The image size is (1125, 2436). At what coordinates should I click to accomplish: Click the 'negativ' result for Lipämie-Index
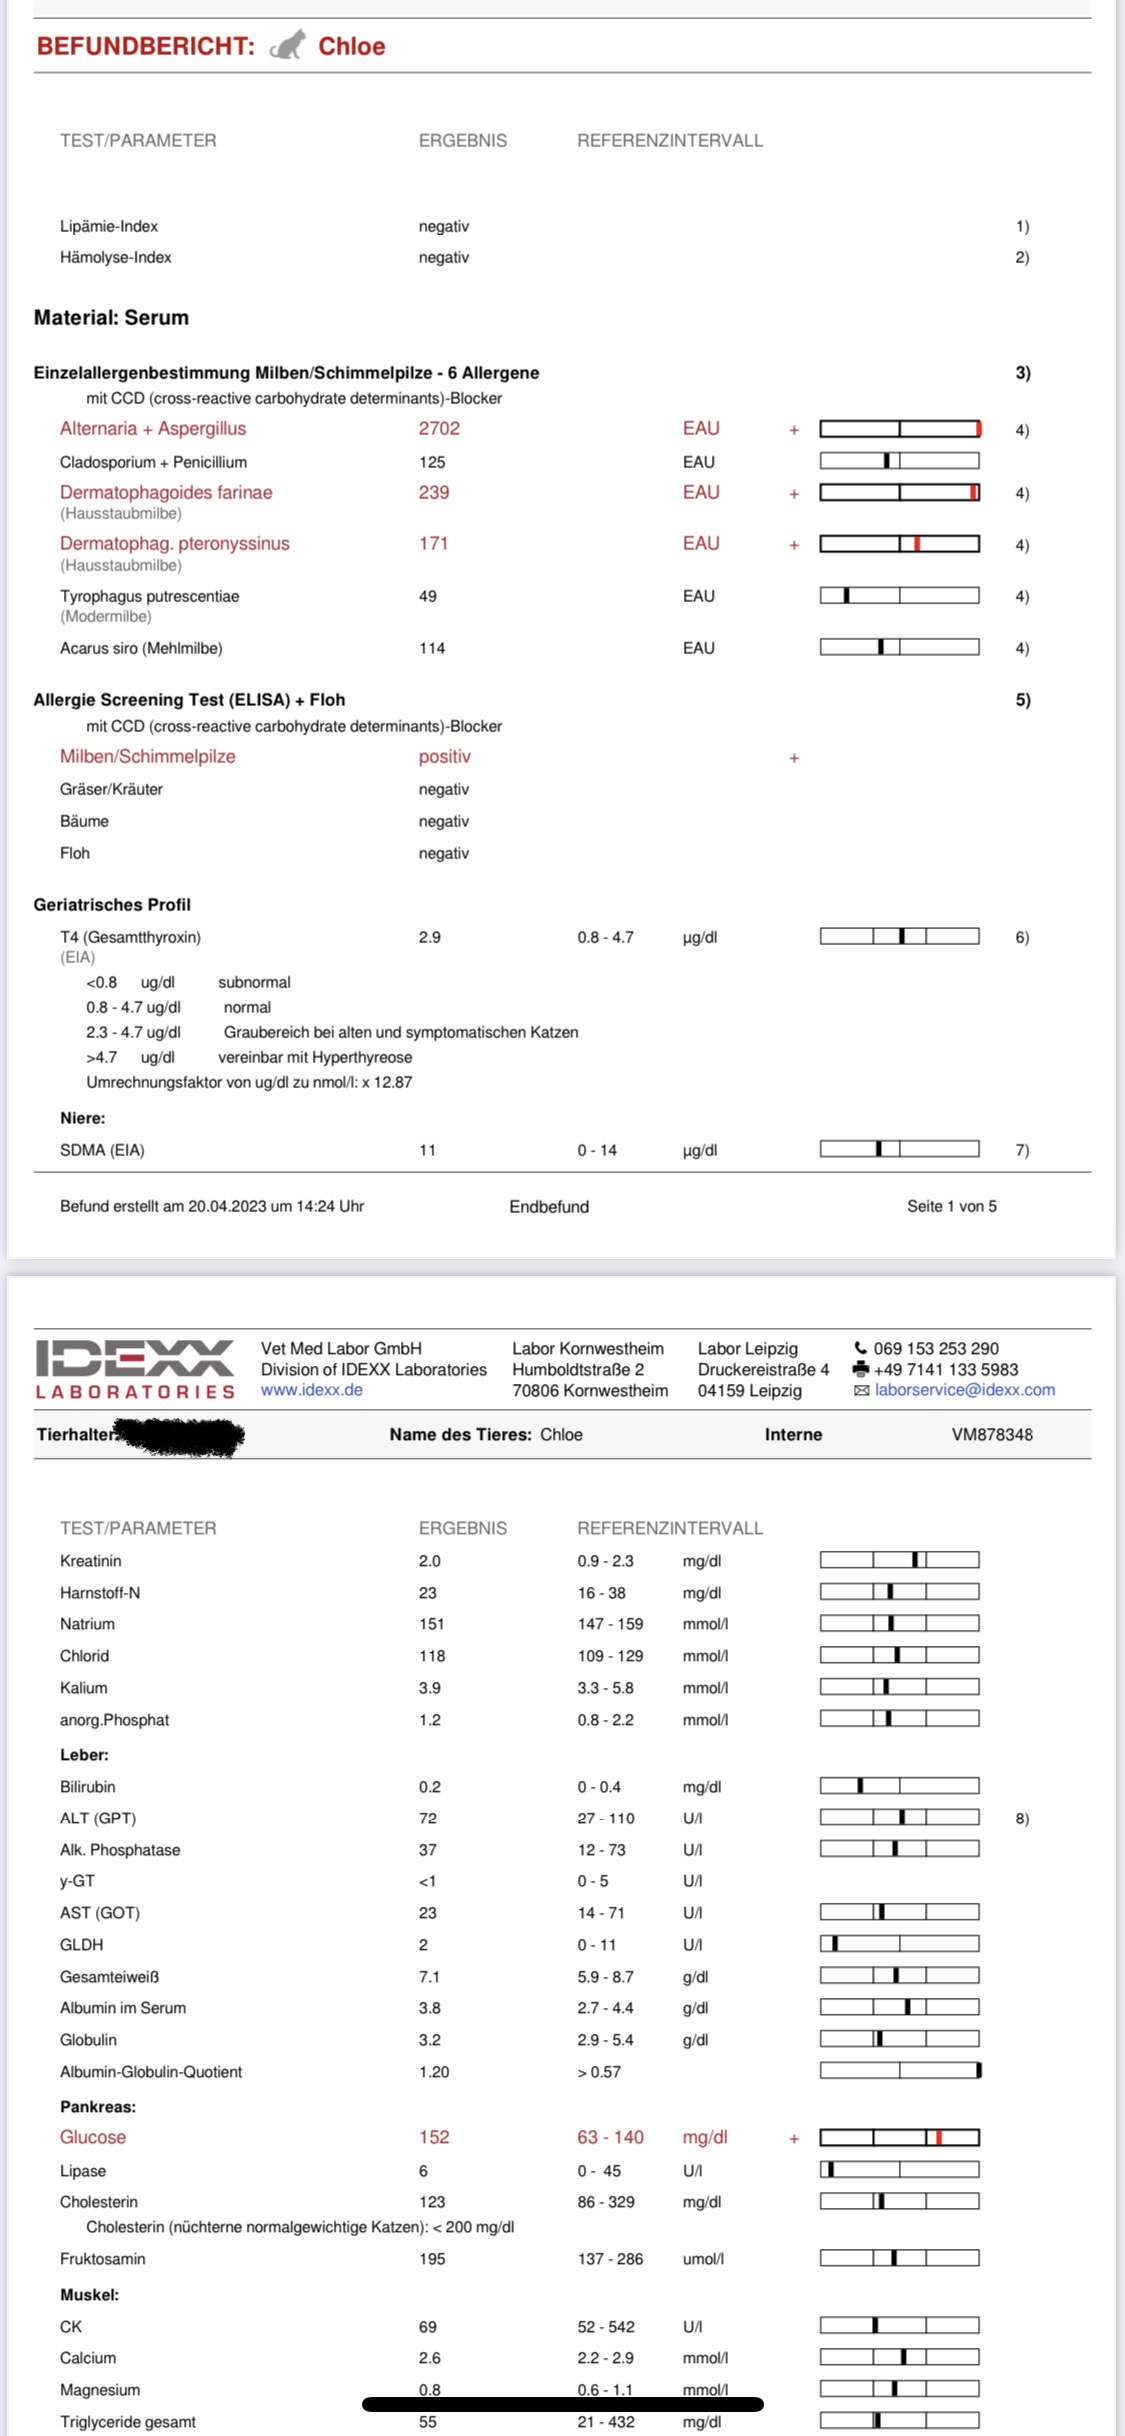[444, 226]
